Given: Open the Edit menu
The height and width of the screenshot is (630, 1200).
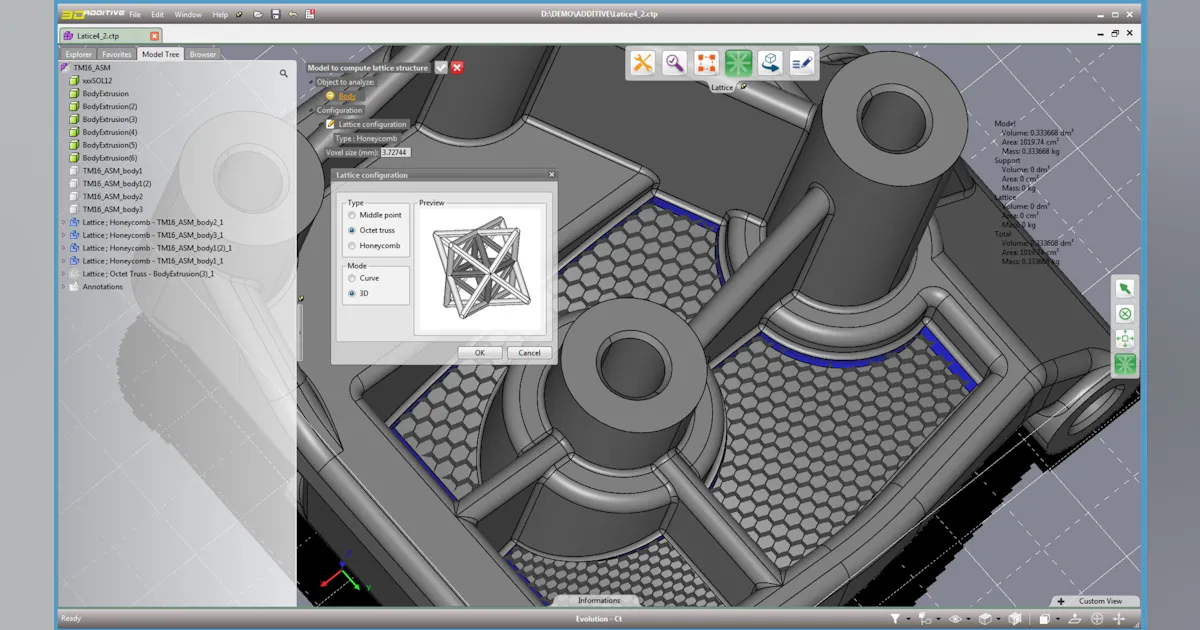Looking at the screenshot, I should point(158,15).
